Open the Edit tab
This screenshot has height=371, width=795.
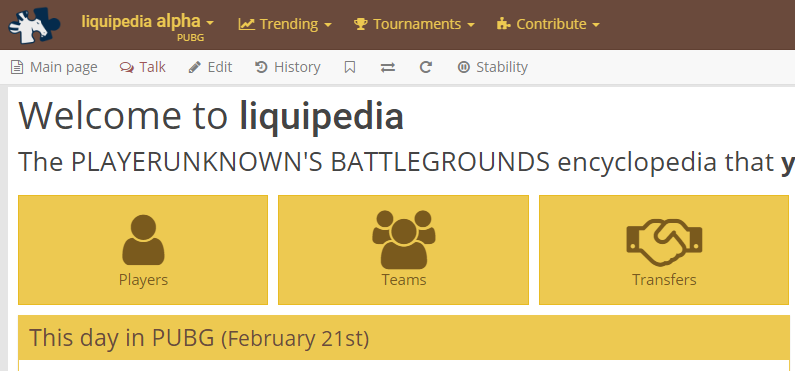point(210,67)
